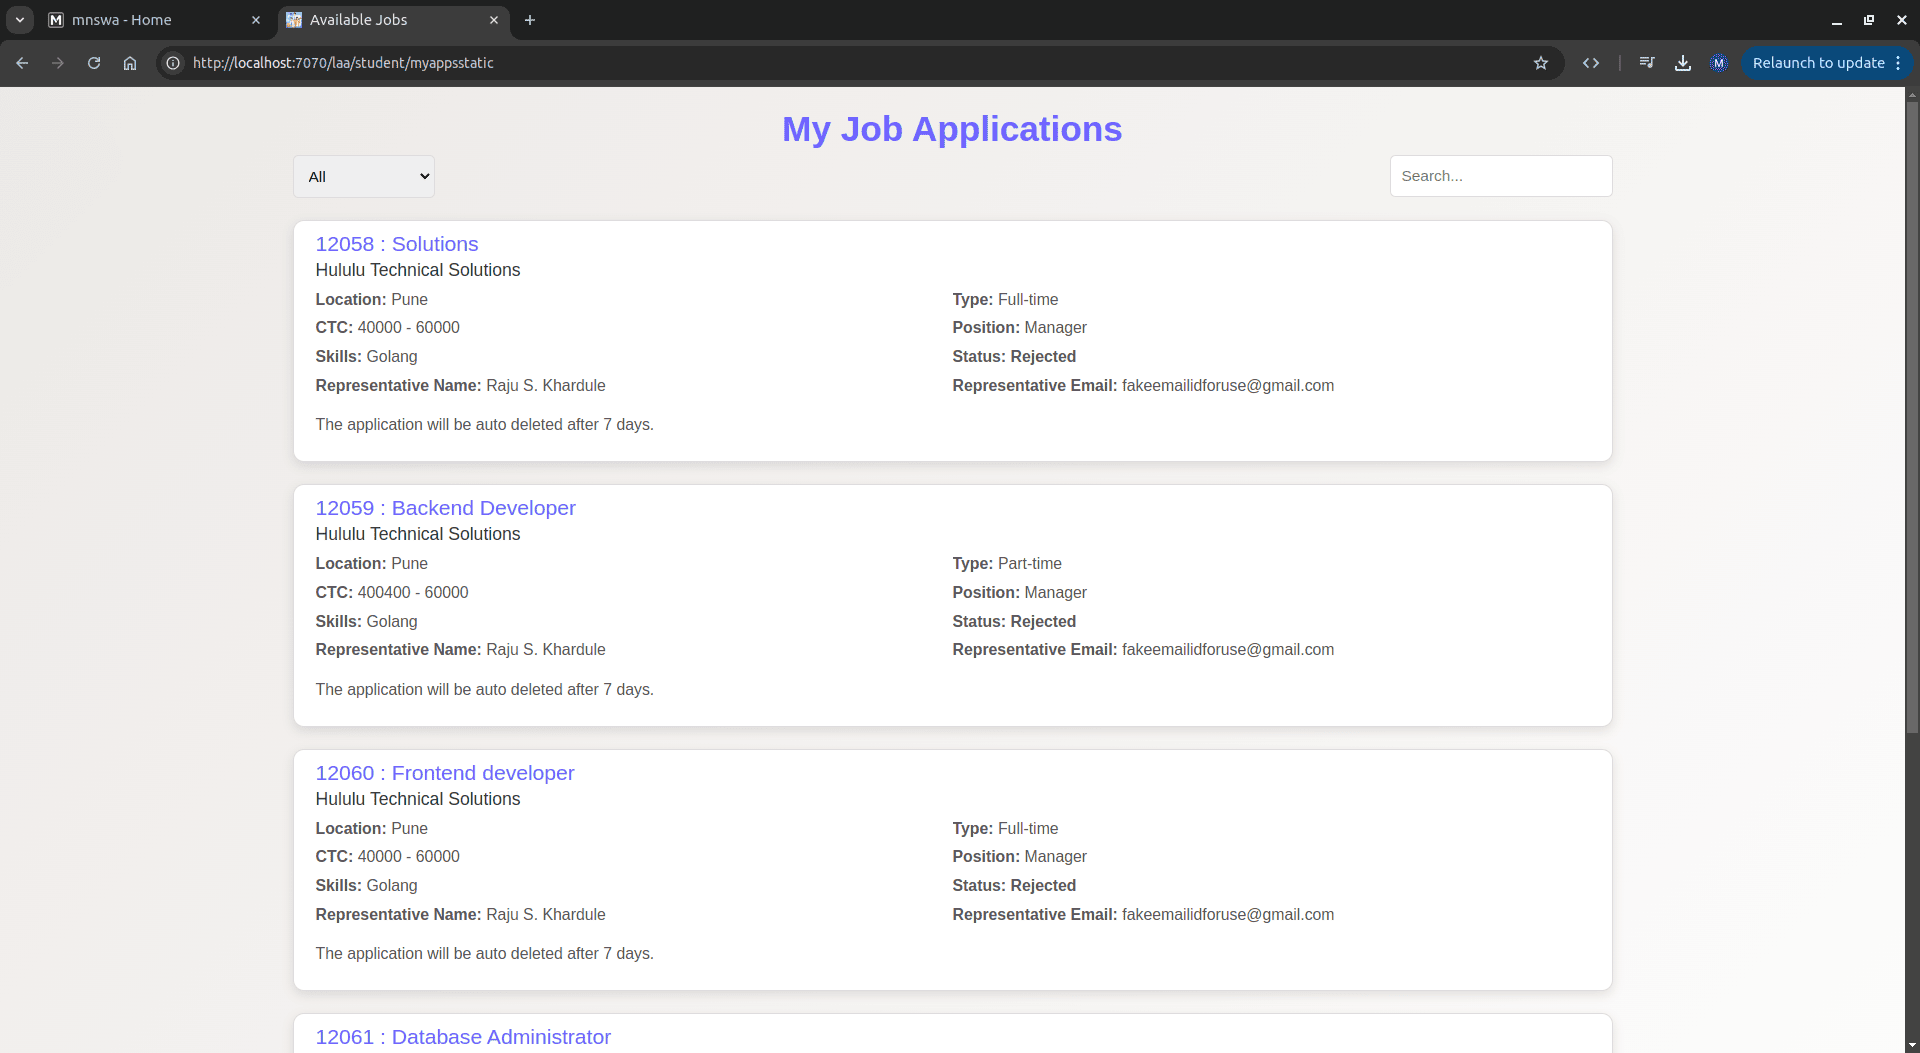Open the tab search dropdown arrow
Viewport: 1920px width, 1053px height.
[x=20, y=20]
